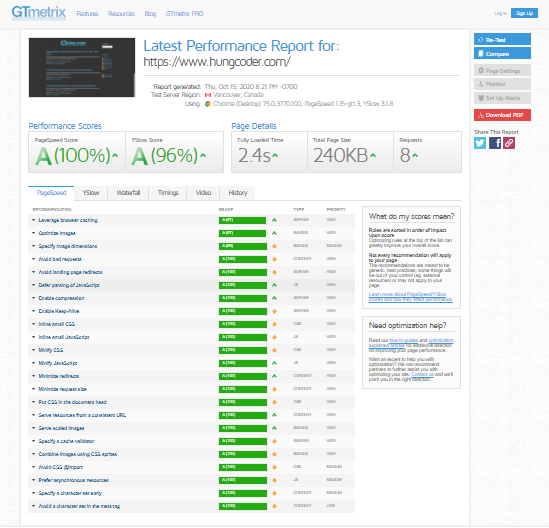The width and height of the screenshot is (549, 528).
Task: Click orange diamond for Specify a character set early
Action: point(274,493)
